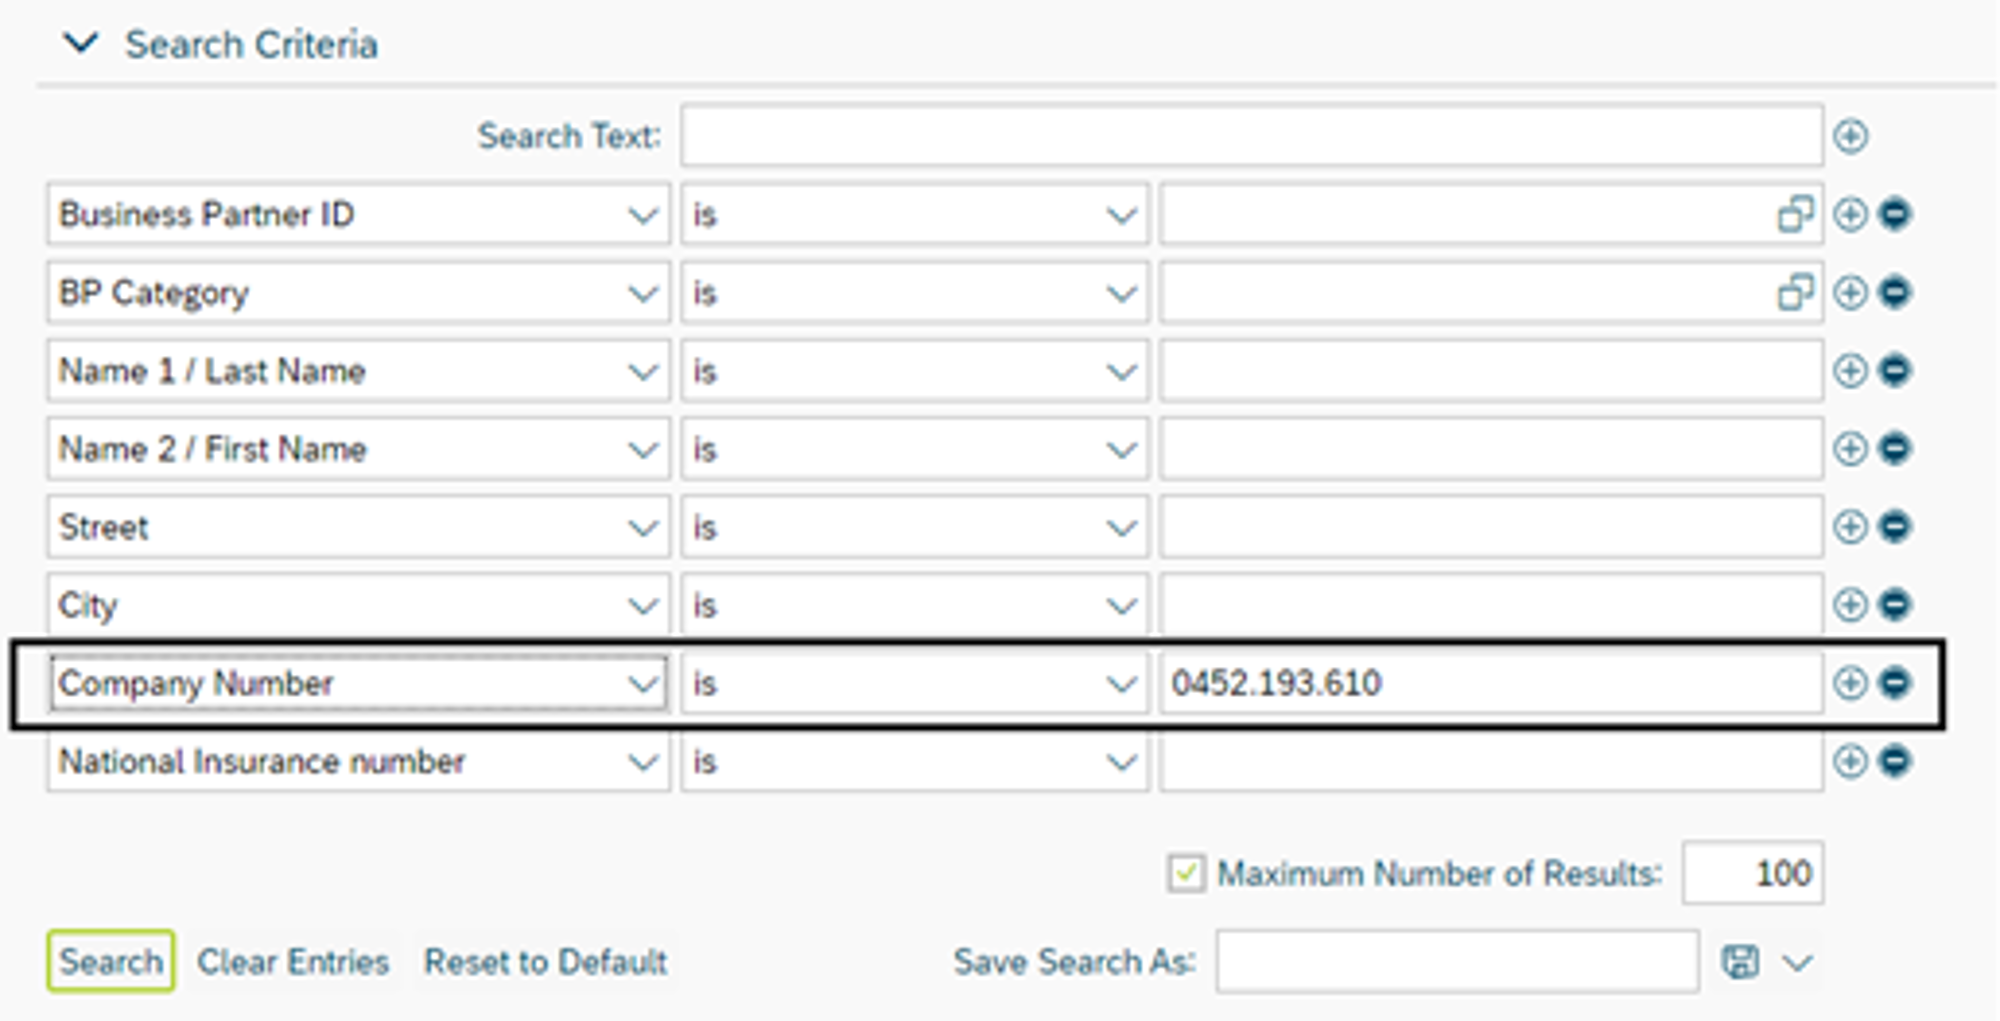
Task: Toggle Maximum Number of Results checkbox
Action: click(x=1186, y=873)
